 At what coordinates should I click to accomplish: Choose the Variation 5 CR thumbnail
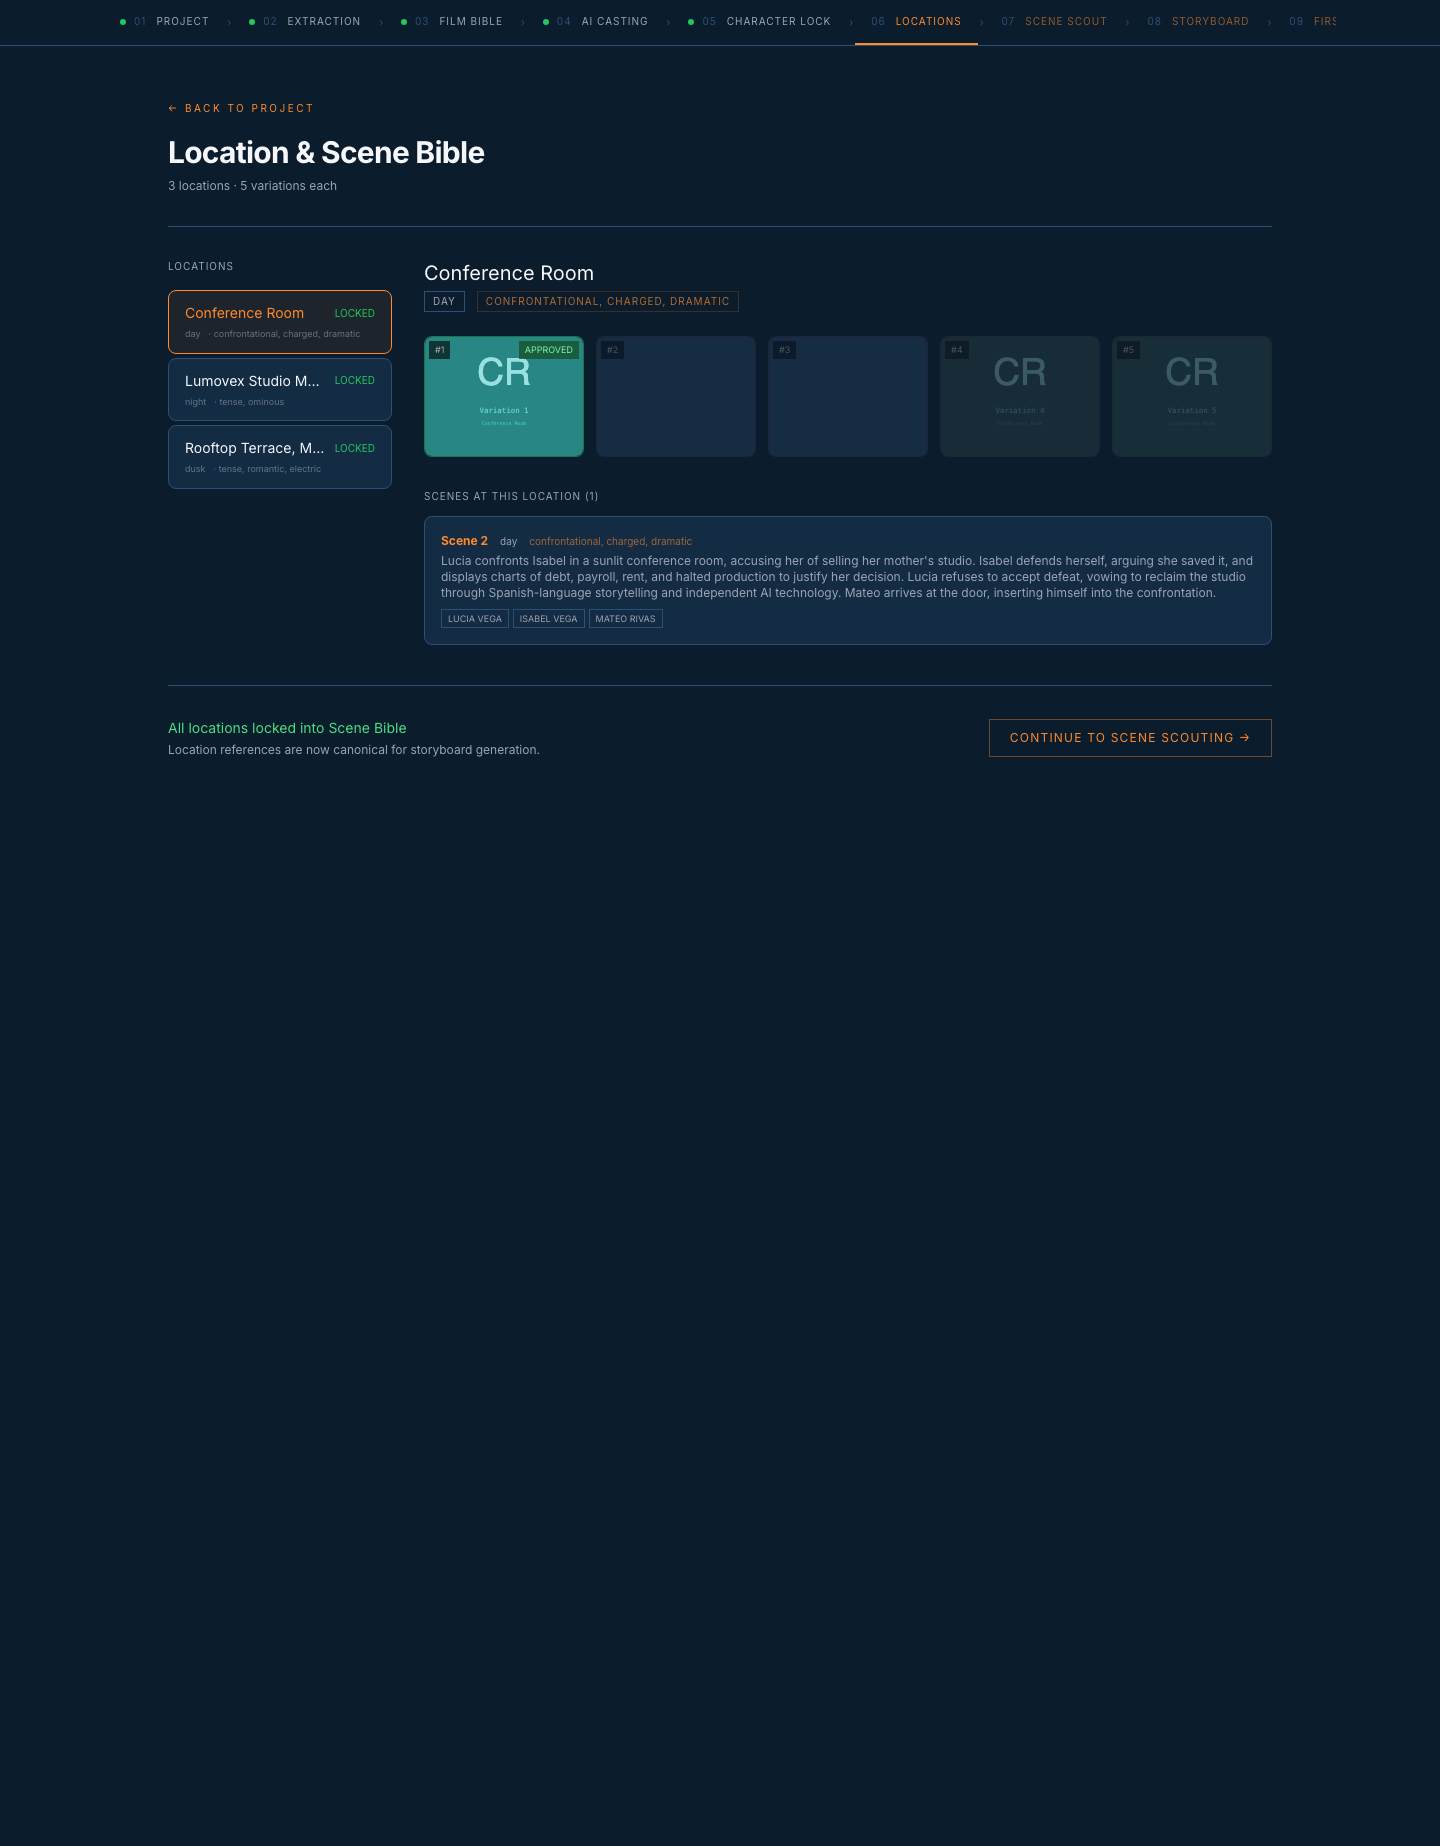pos(1192,397)
